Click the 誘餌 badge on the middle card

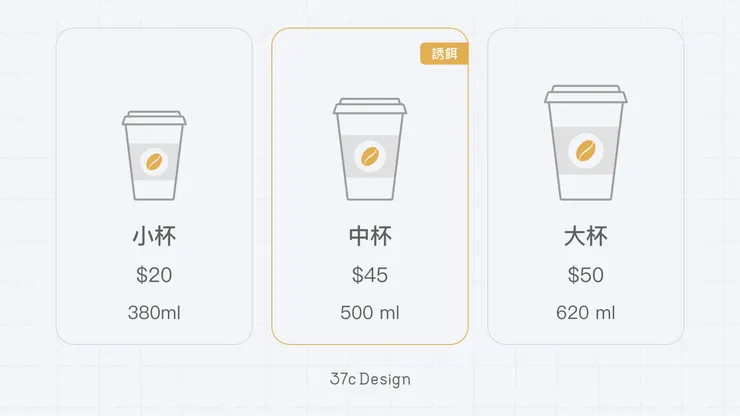[444, 54]
